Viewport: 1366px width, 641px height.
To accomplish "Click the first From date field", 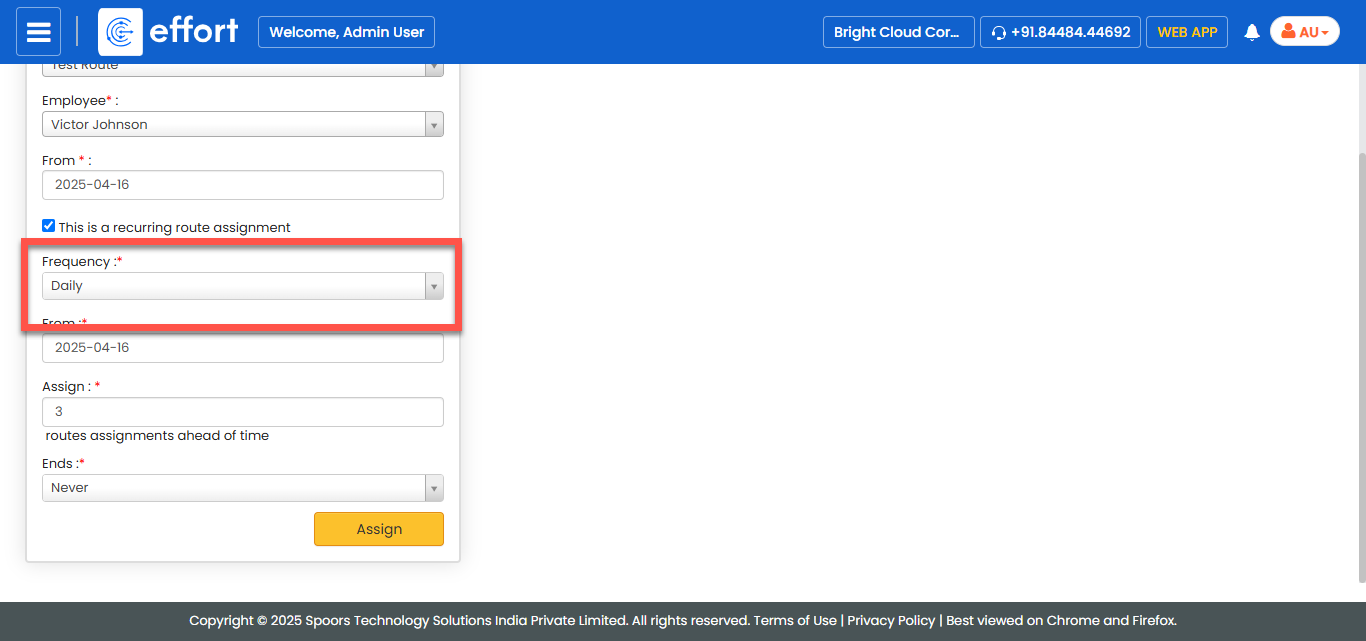I will (242, 185).
